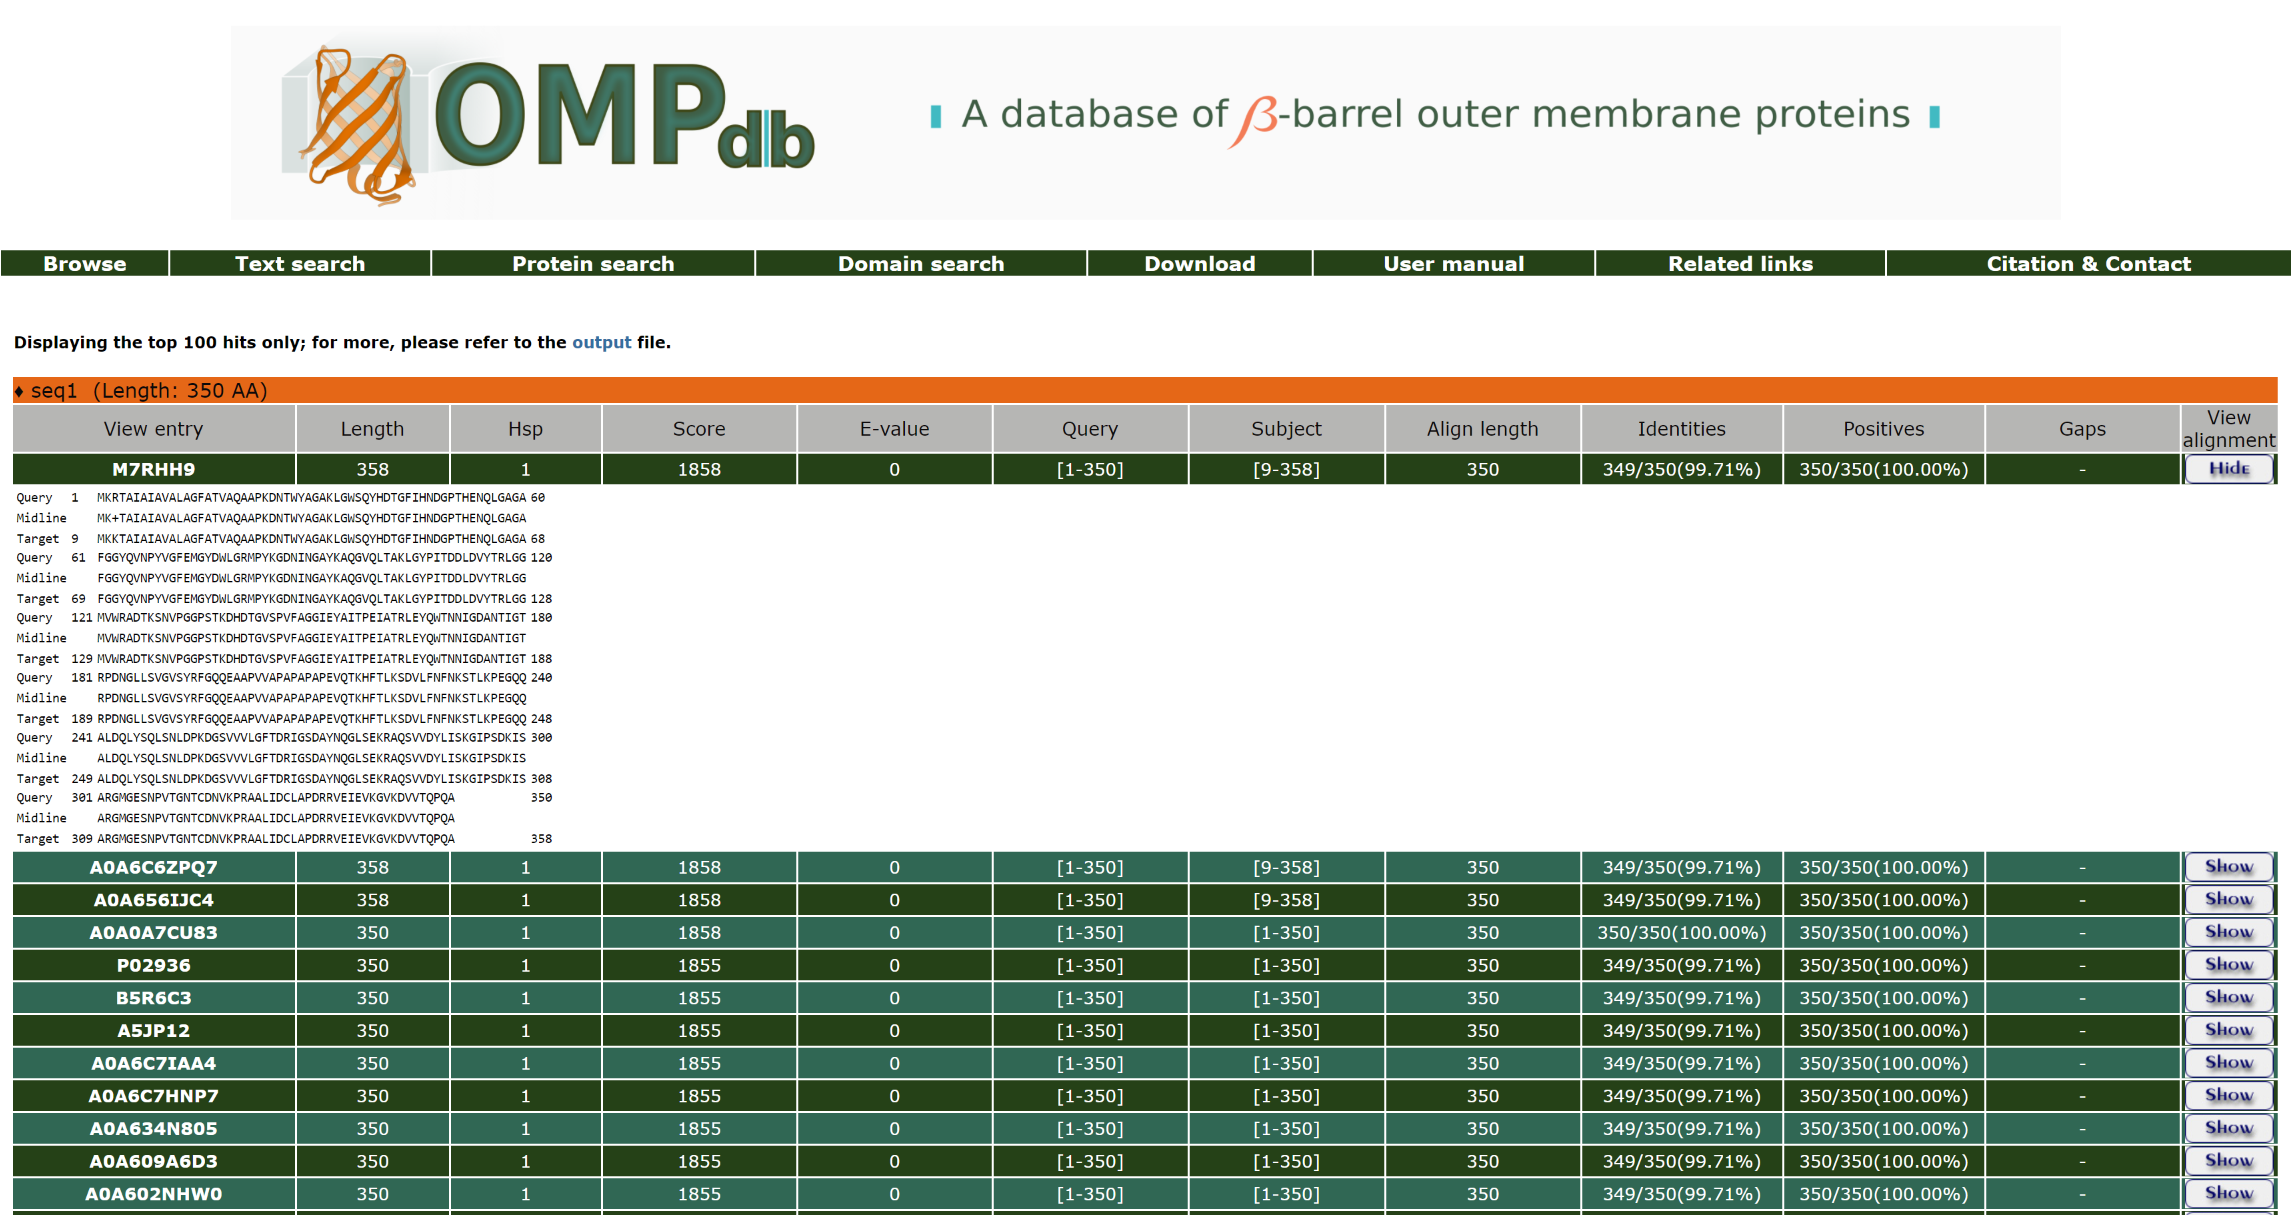
Task: Click the Positives column header
Action: pos(1883,429)
